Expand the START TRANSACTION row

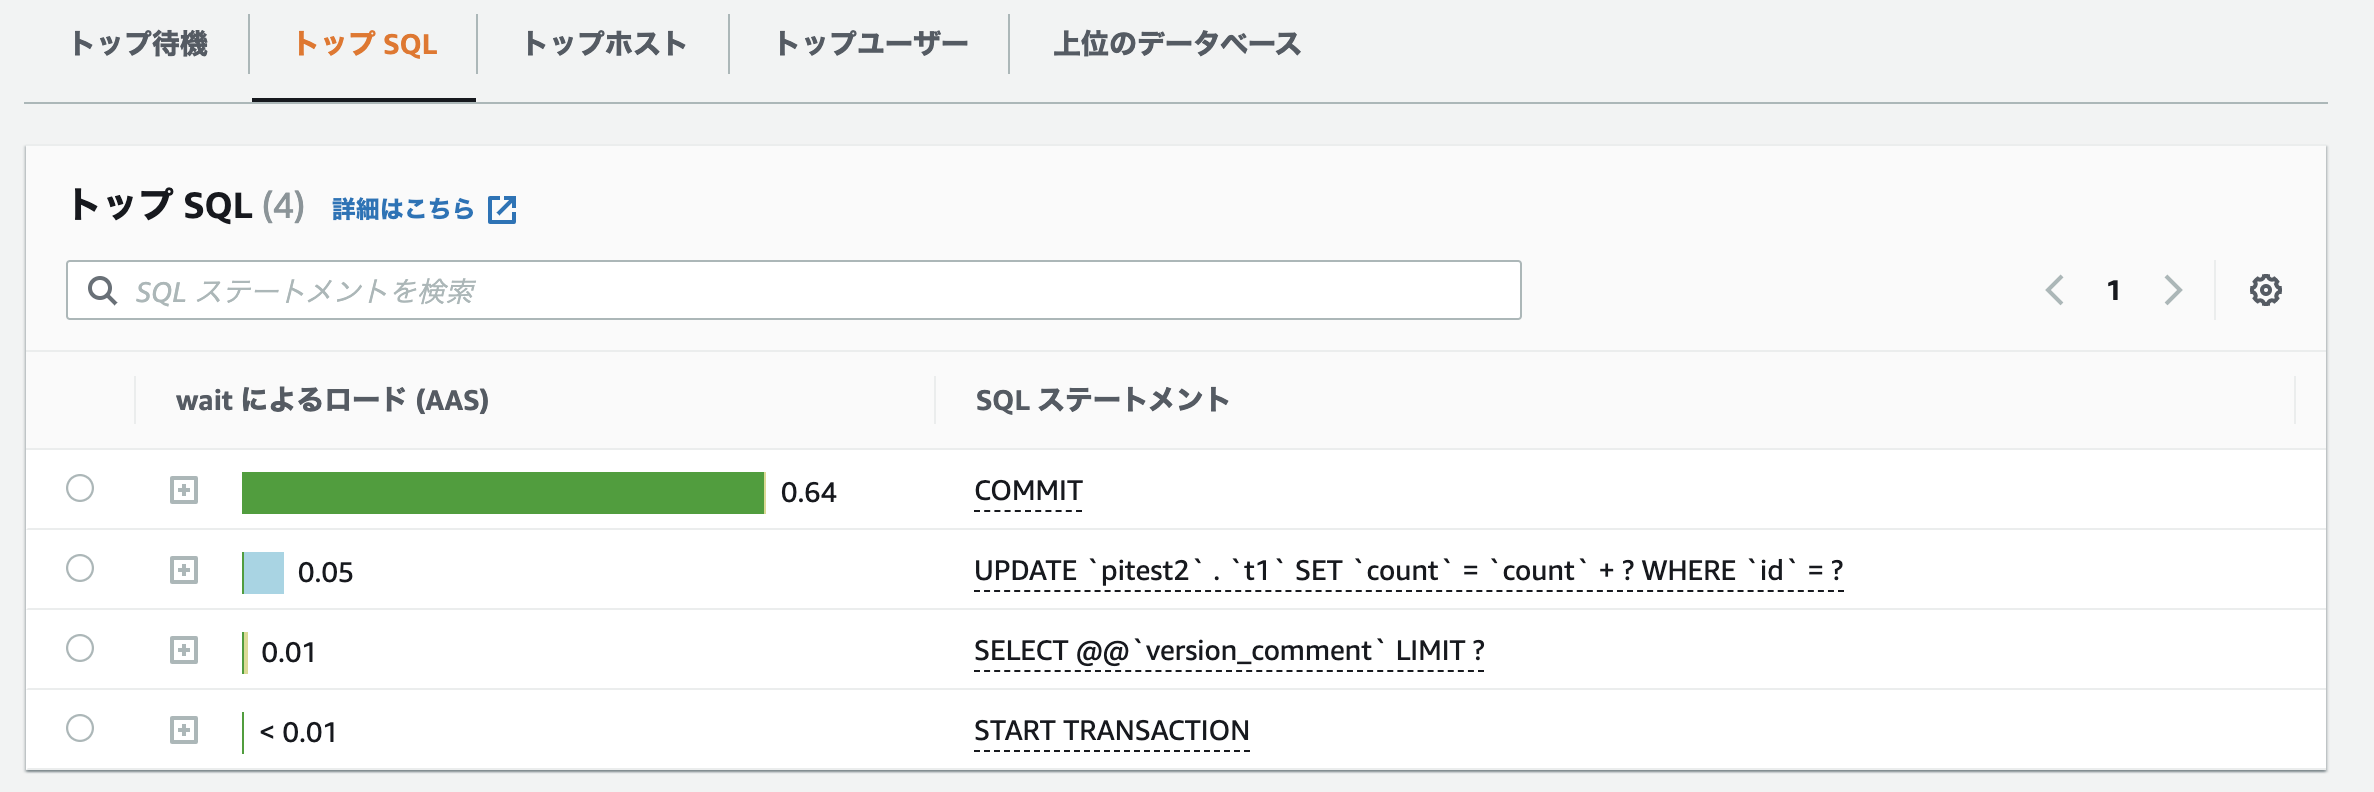pyautogui.click(x=184, y=730)
